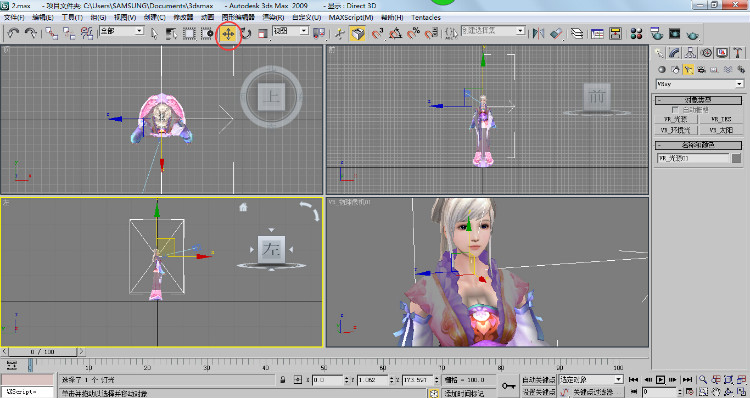This screenshot has height=398, width=750.
Task: Open the Rendered Frame Window icon
Action: coord(674,33)
